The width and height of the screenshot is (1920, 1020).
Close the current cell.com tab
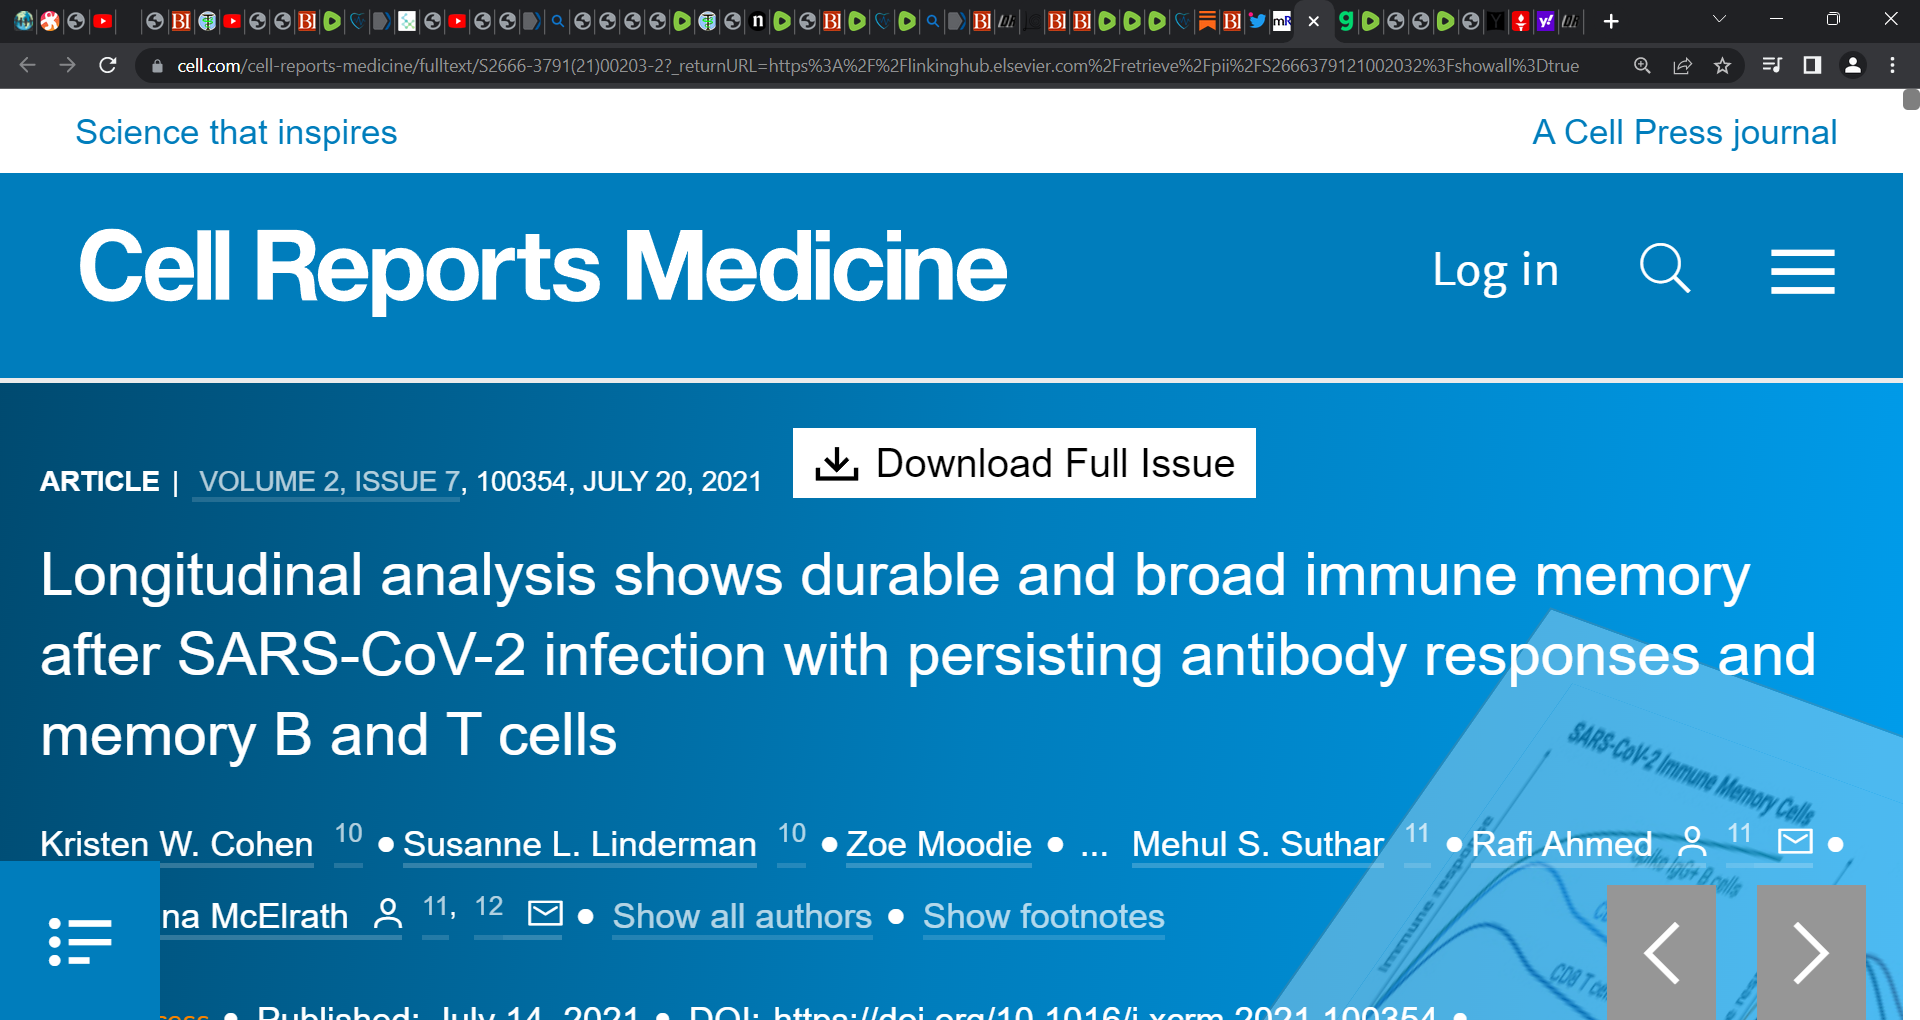point(1313,21)
